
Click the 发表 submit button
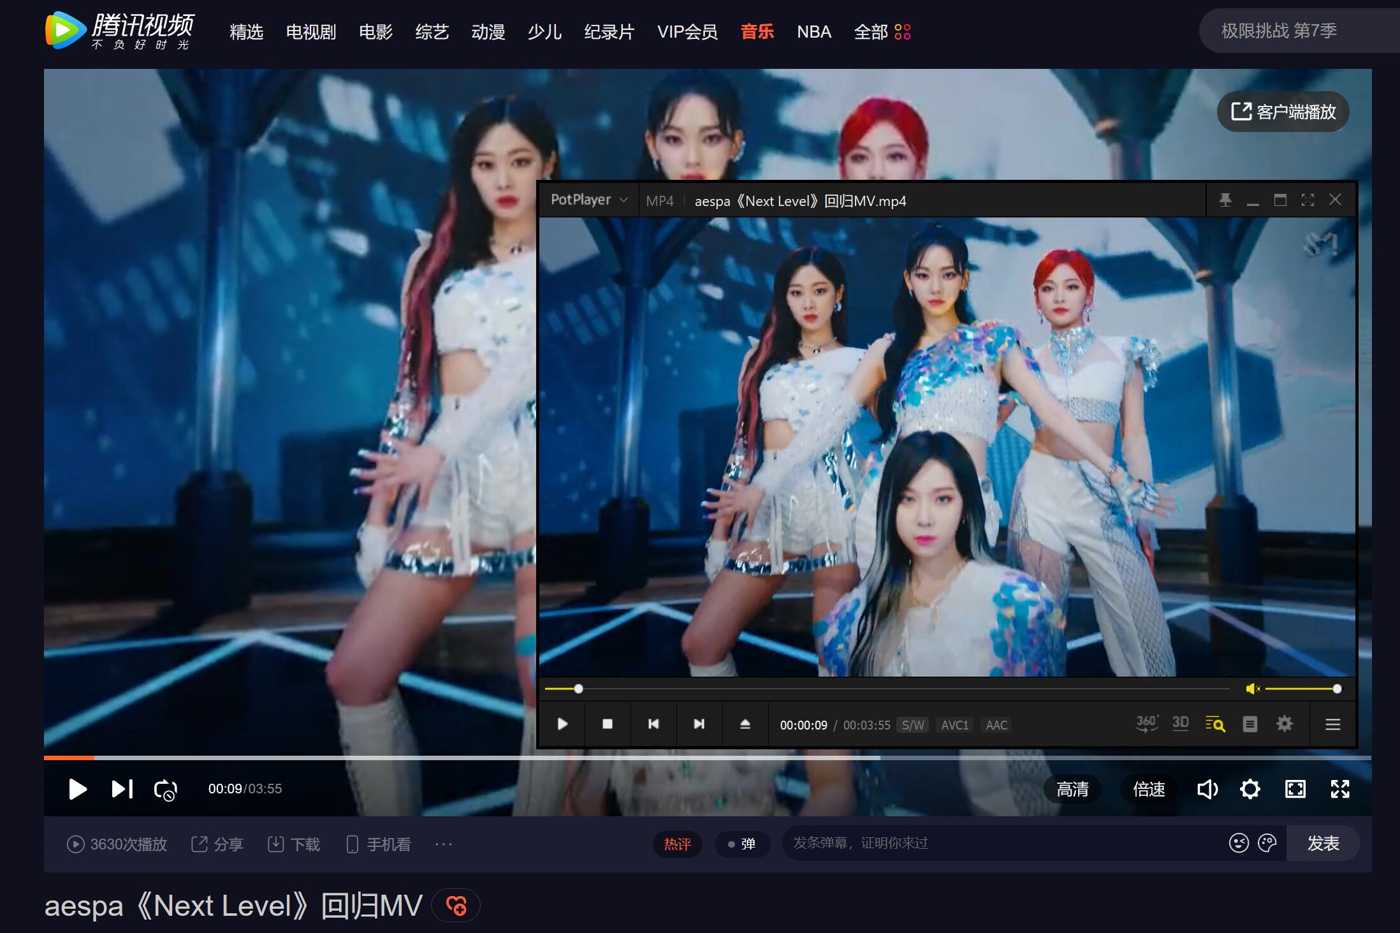click(1323, 843)
